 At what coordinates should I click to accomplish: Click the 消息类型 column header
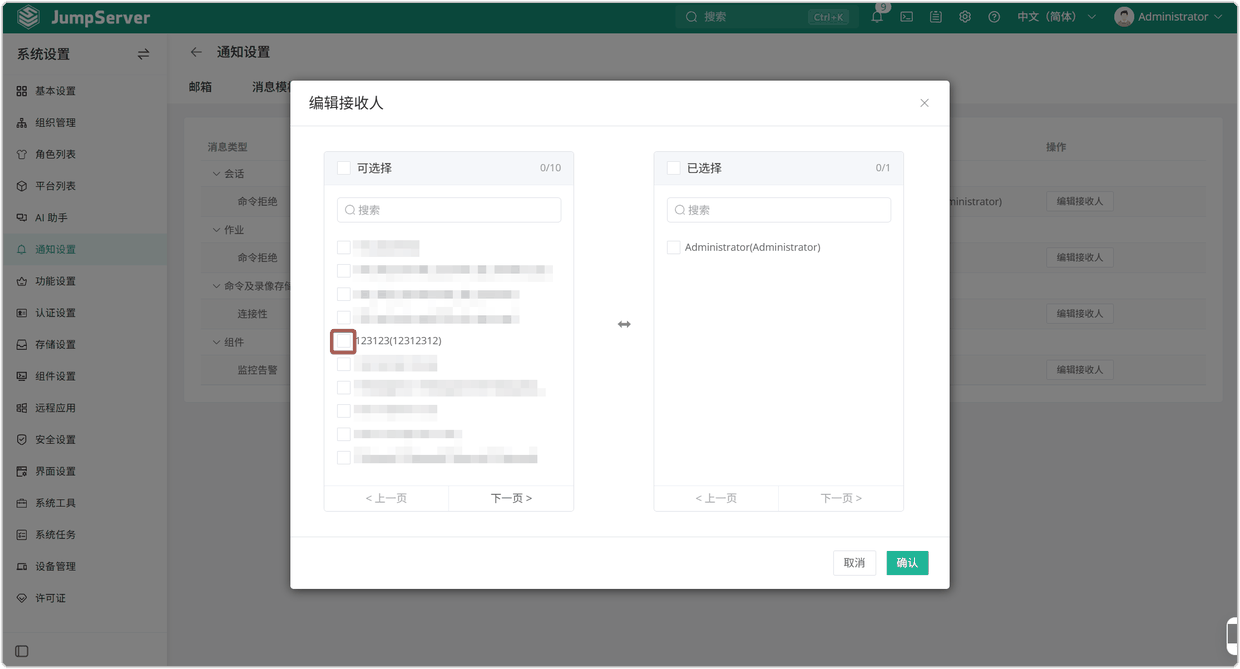click(x=227, y=147)
